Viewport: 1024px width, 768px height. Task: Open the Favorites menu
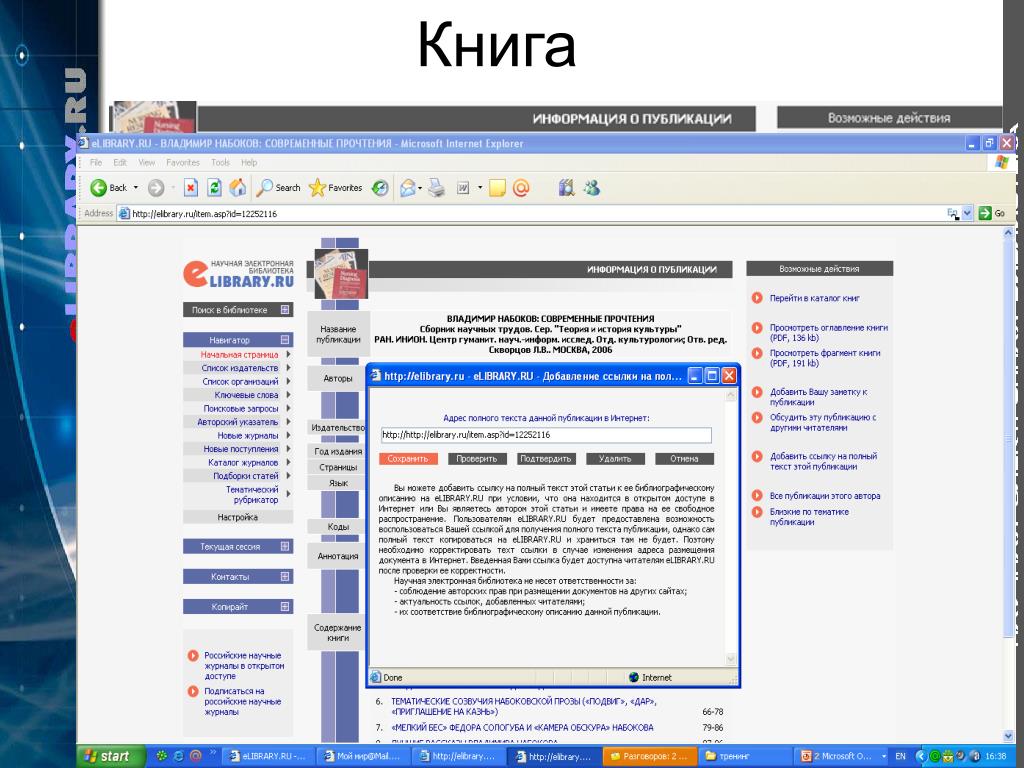pyautogui.click(x=183, y=163)
